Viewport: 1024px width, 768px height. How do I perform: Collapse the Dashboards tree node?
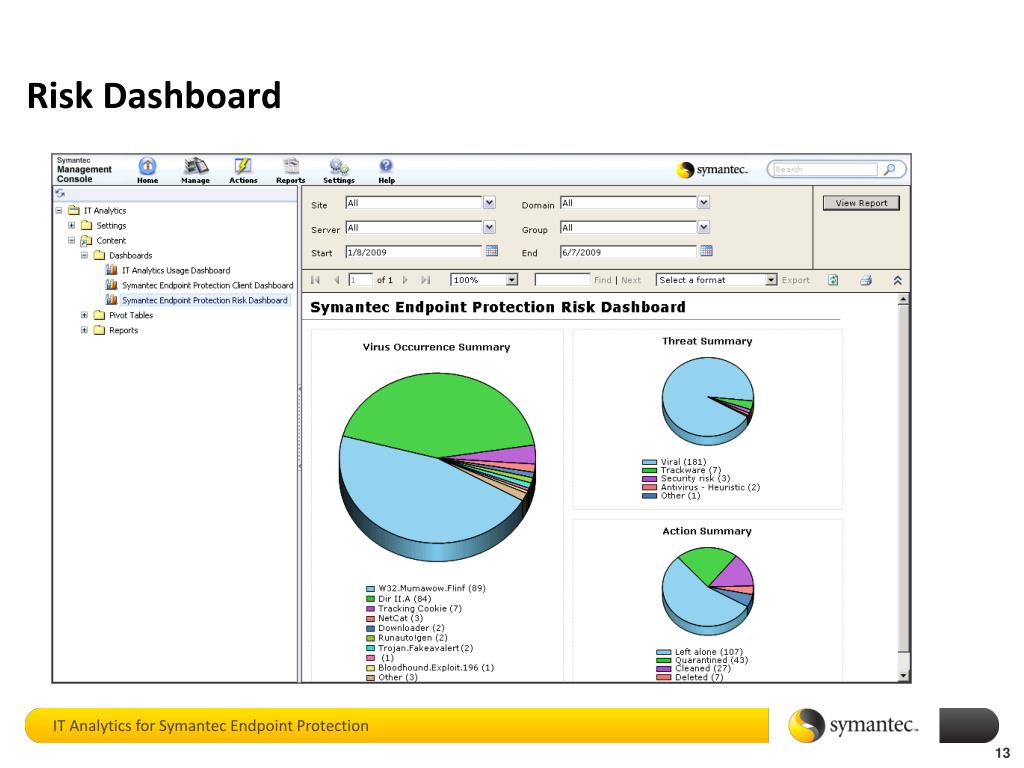coord(84,255)
